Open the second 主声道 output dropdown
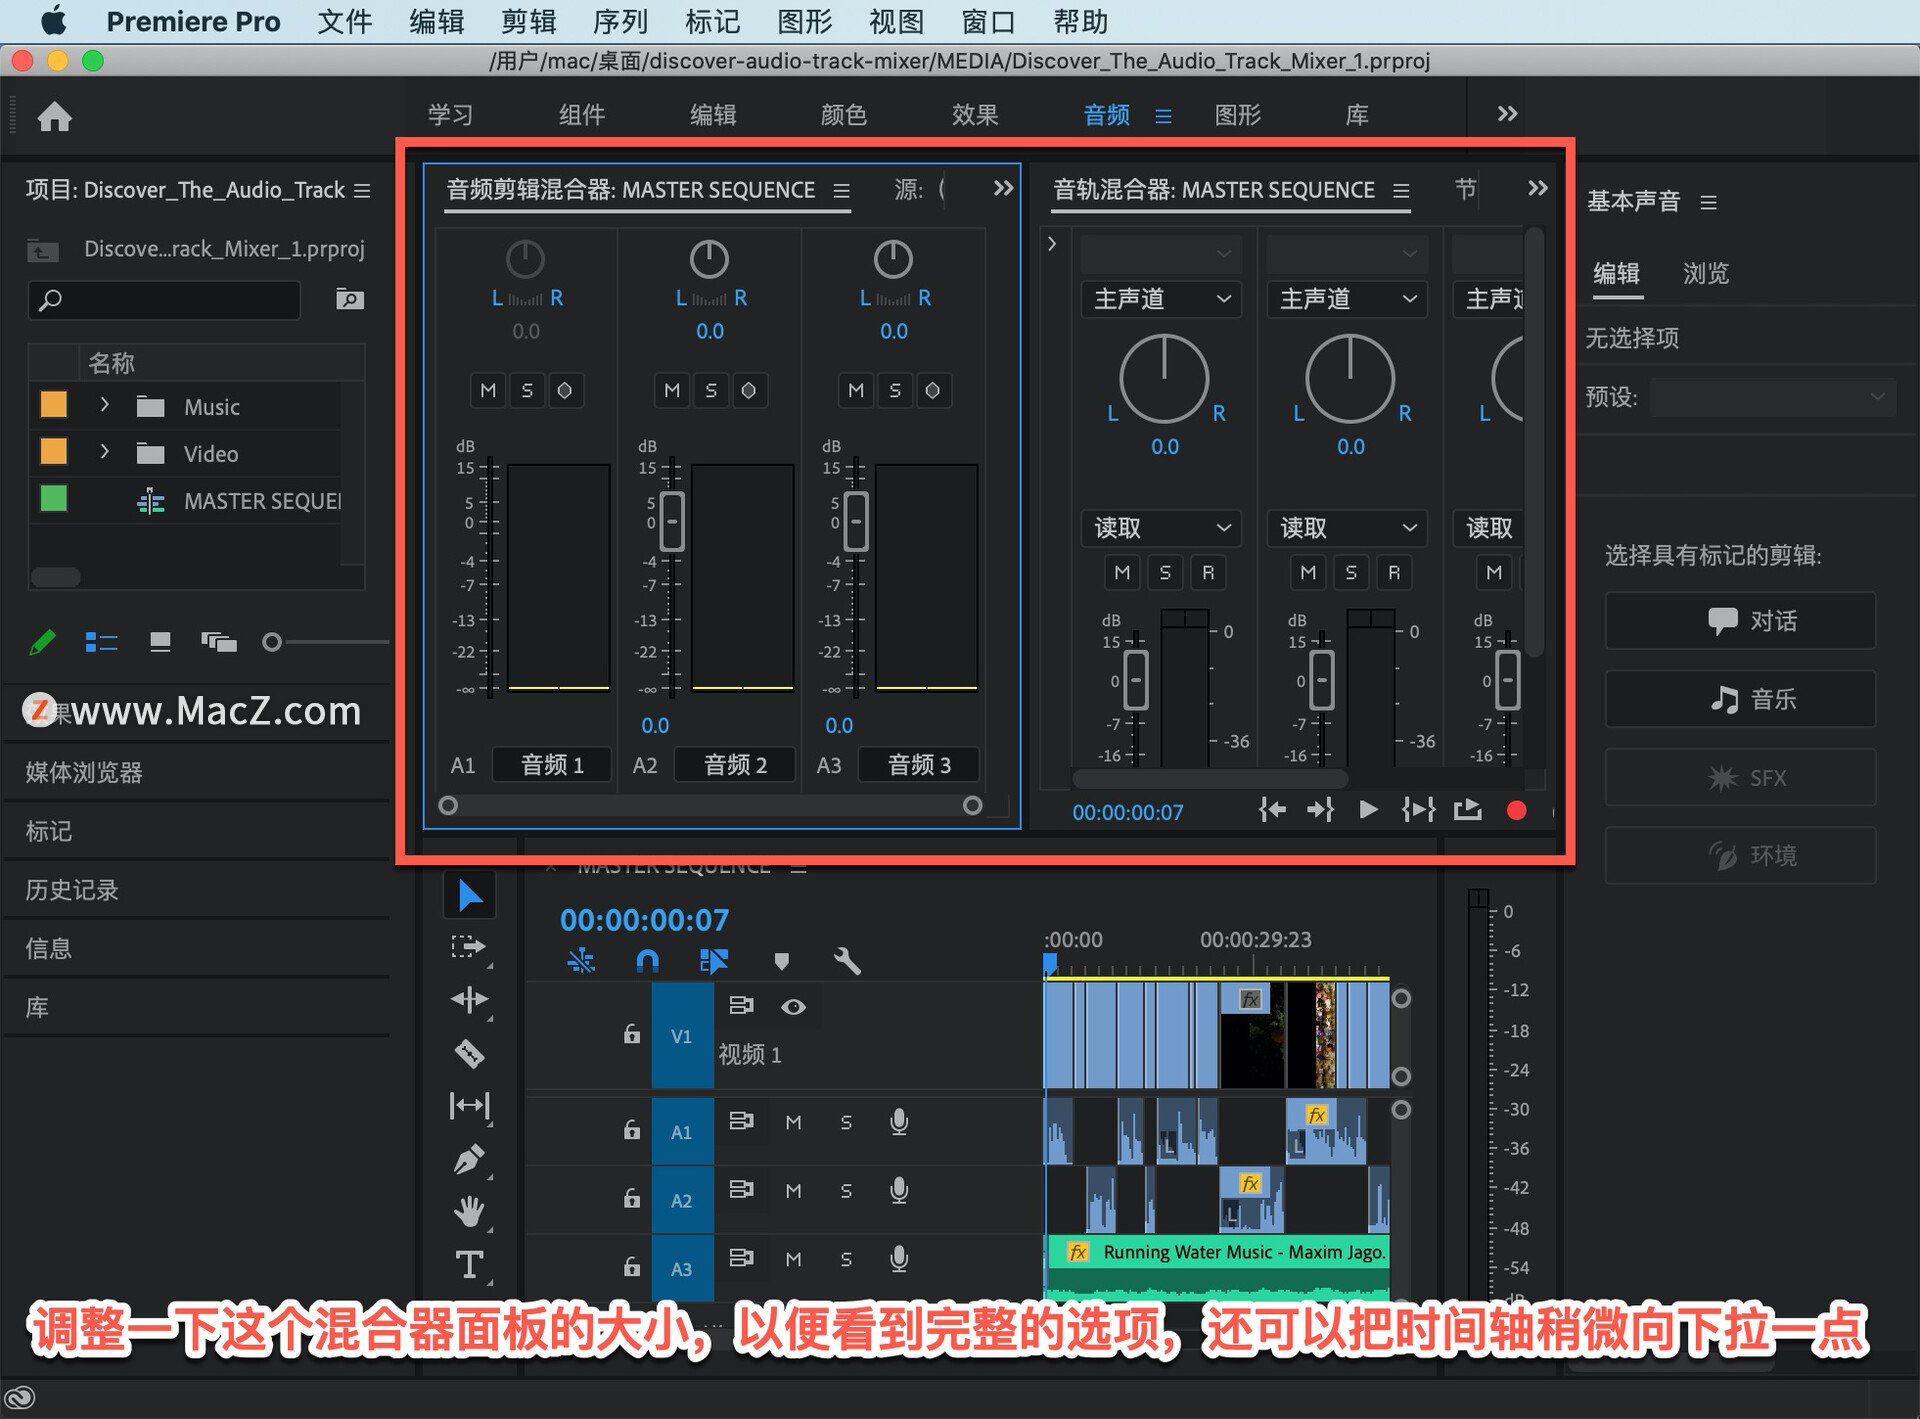 1347,299
